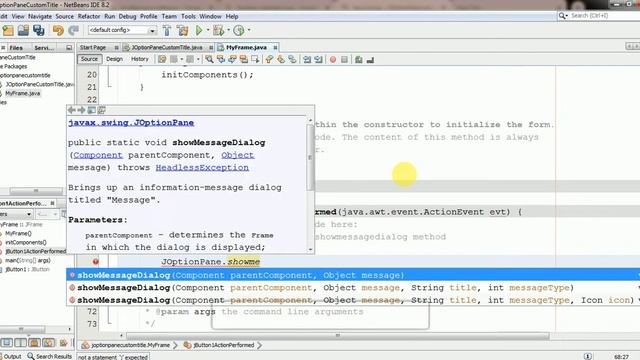This screenshot has width=640, height=360.
Task: Click the Undo toolbar icon
Action: pyautogui.click(x=58, y=30)
